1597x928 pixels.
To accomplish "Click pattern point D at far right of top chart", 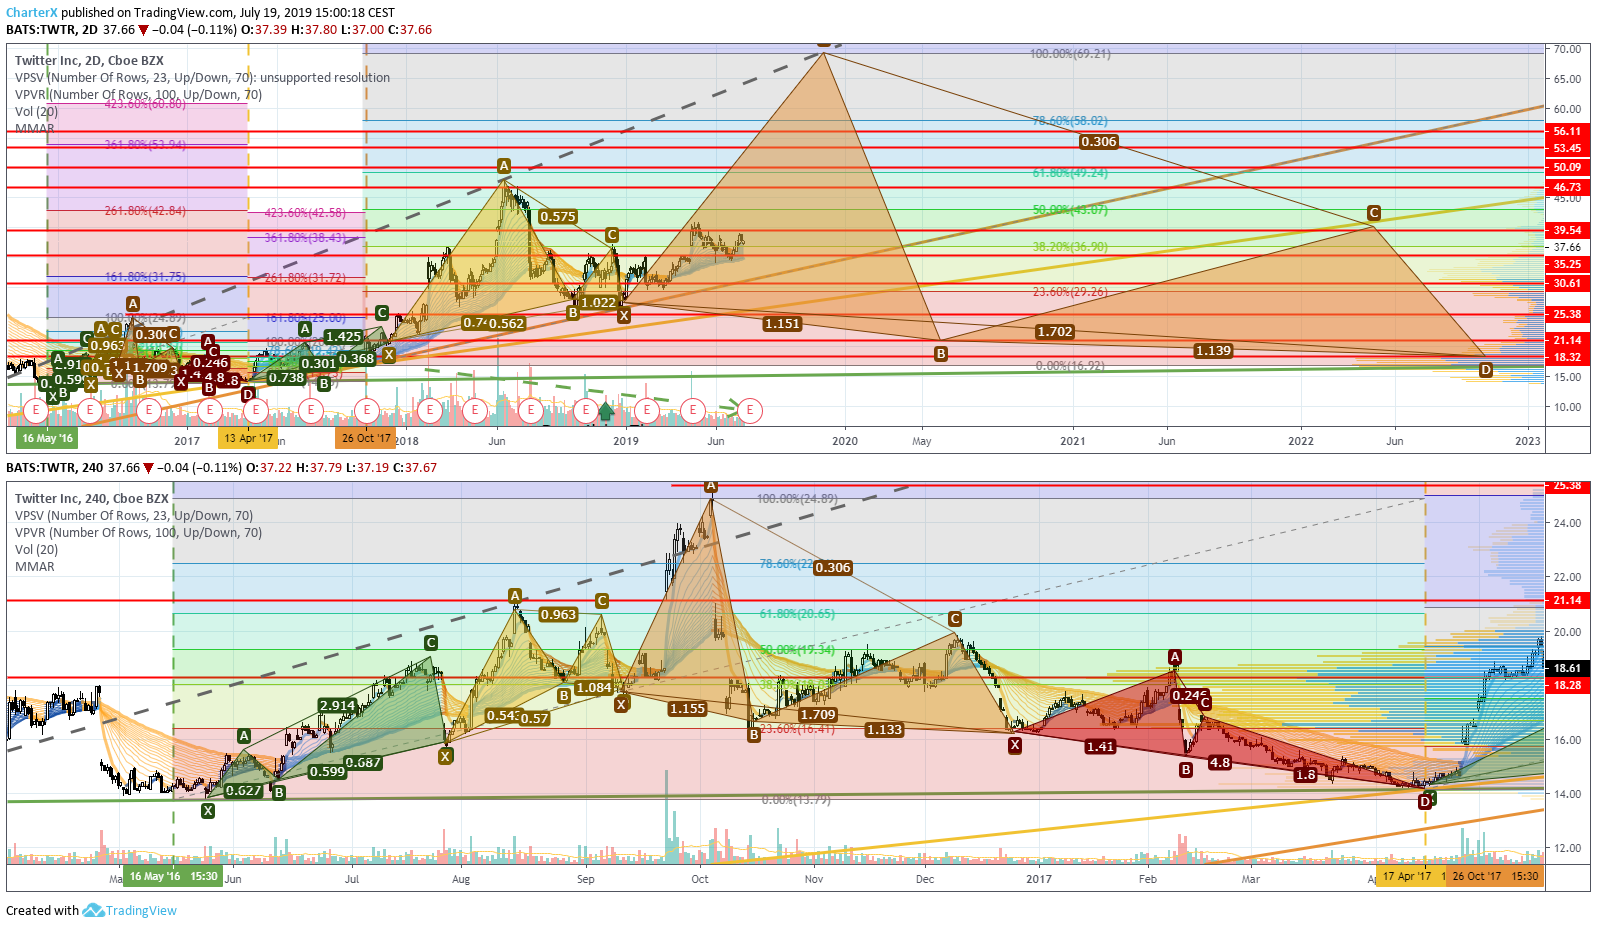I will pos(1486,370).
